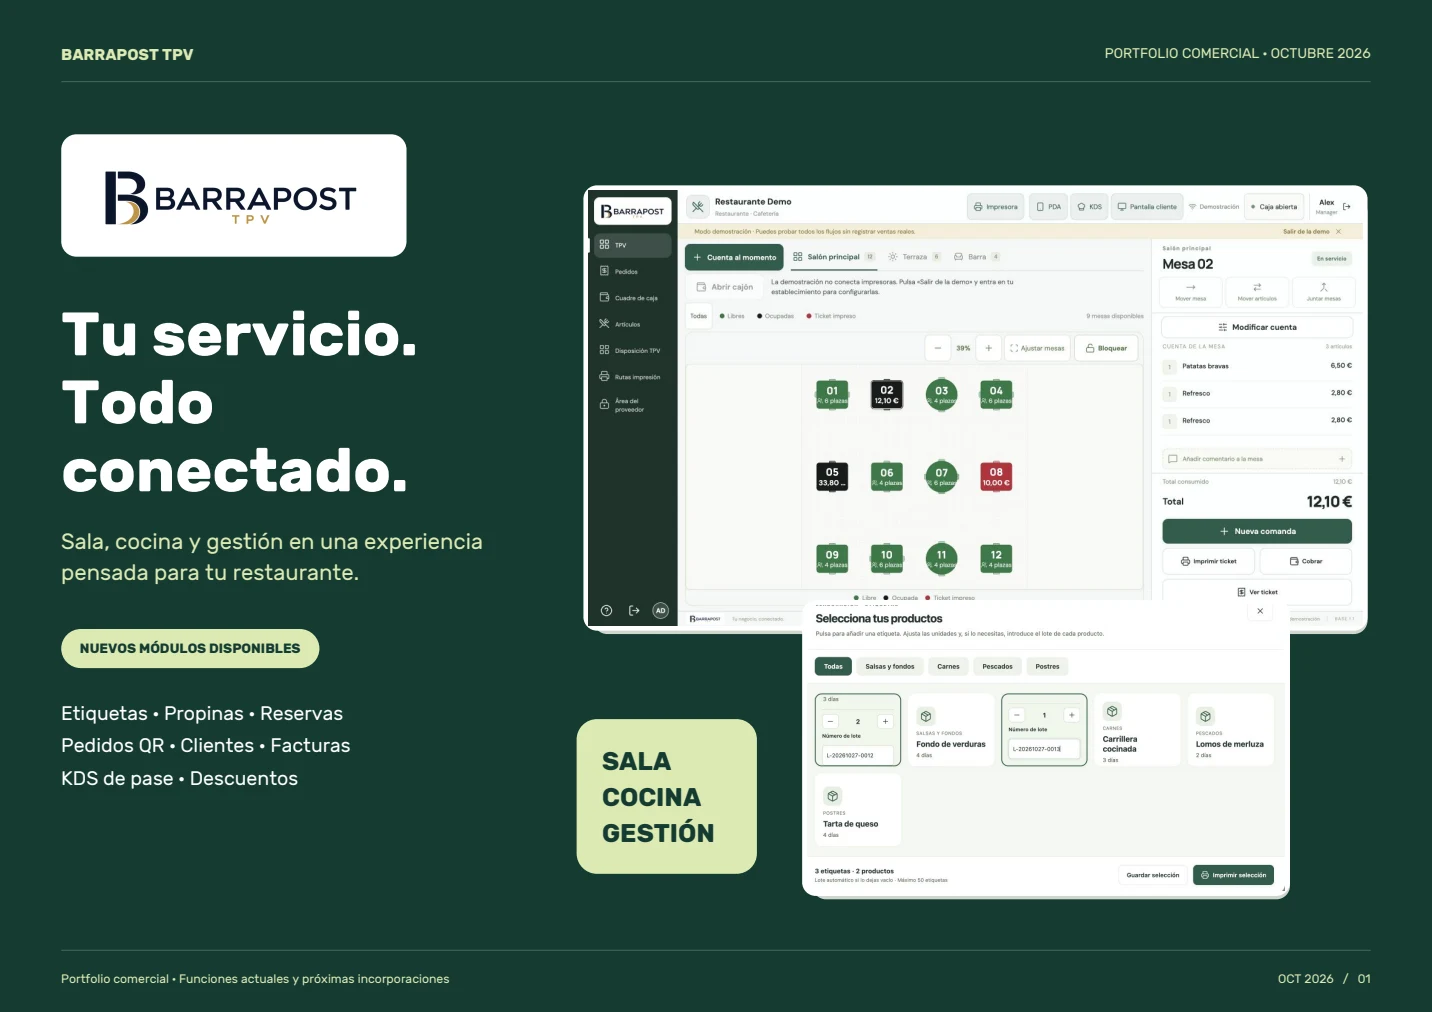This screenshot has width=1432, height=1012.
Task: Open Rutas impresión in the sidebar
Action: 630,377
